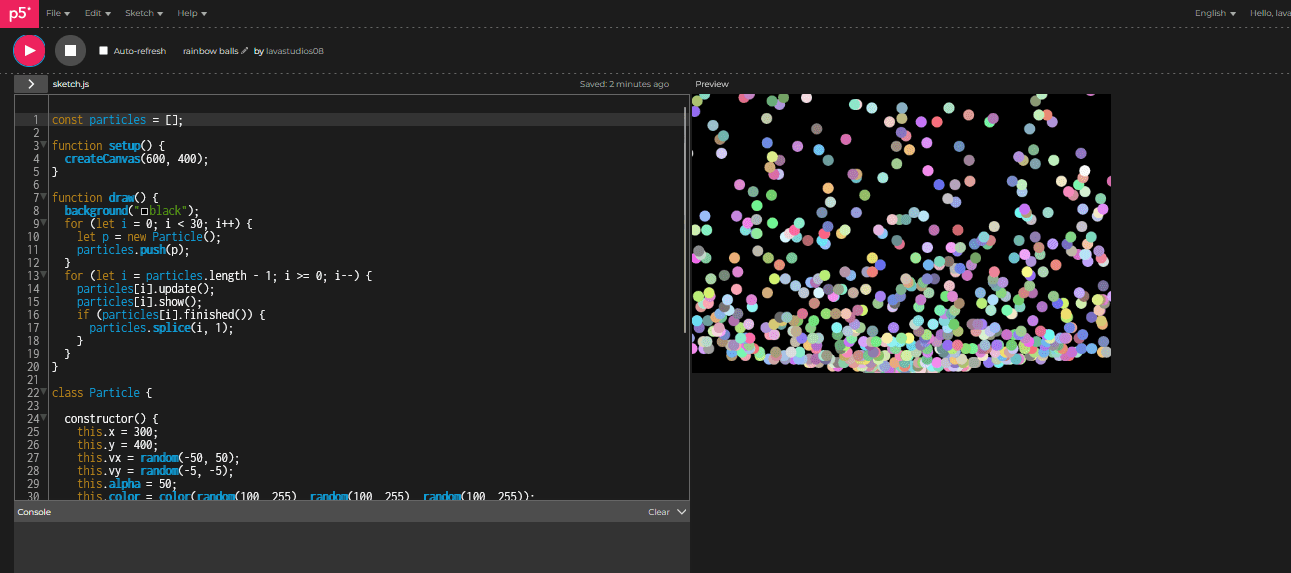The image size is (1291, 573).
Task: Run the sketch with the Play button
Action: [x=29, y=50]
